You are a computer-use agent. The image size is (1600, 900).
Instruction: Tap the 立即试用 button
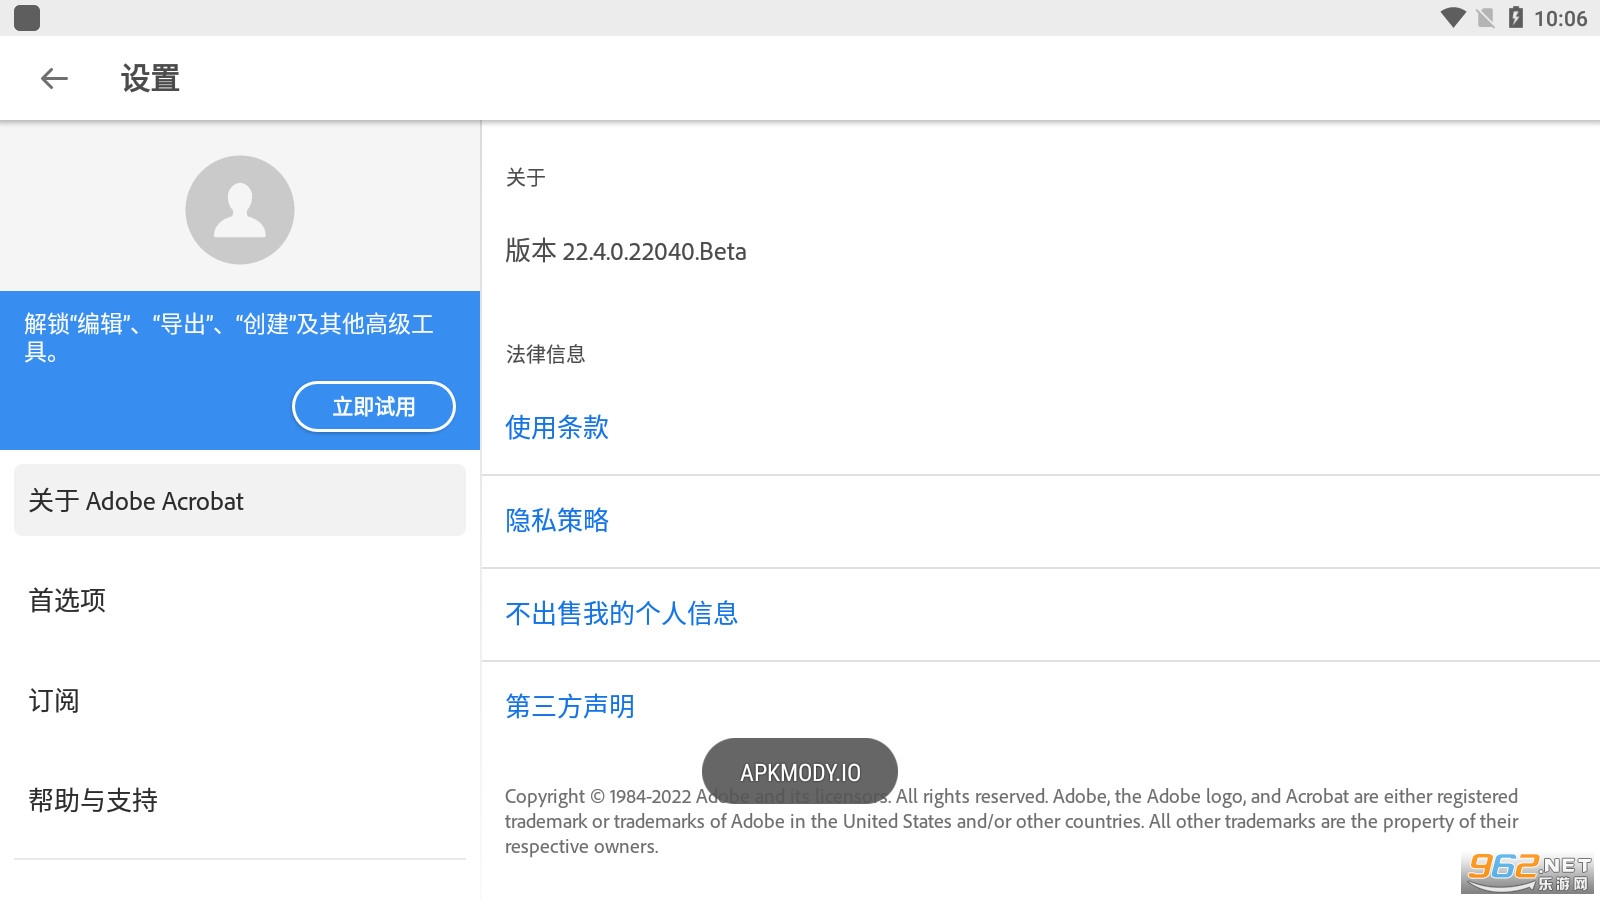coord(374,407)
